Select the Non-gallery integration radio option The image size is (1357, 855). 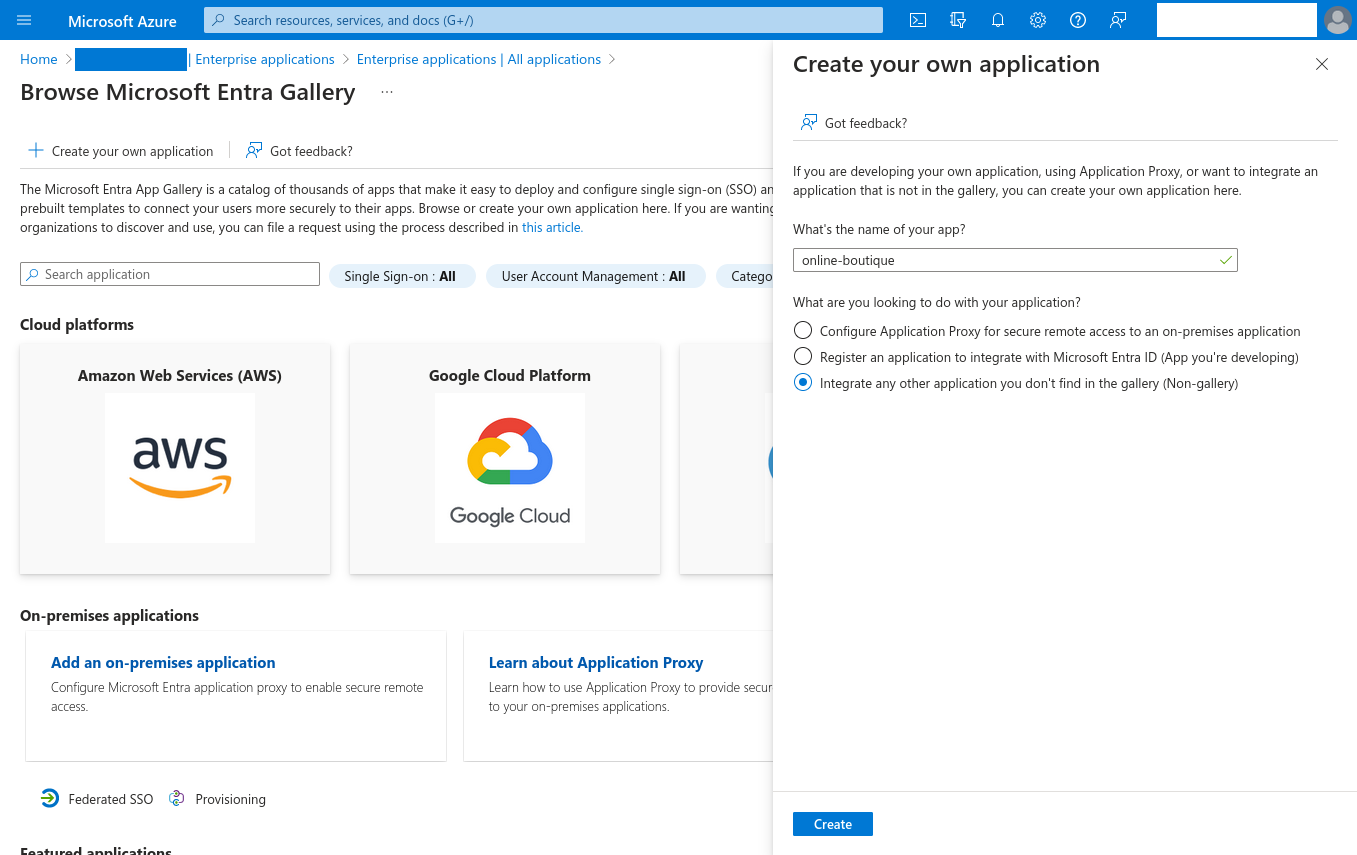[803, 382]
